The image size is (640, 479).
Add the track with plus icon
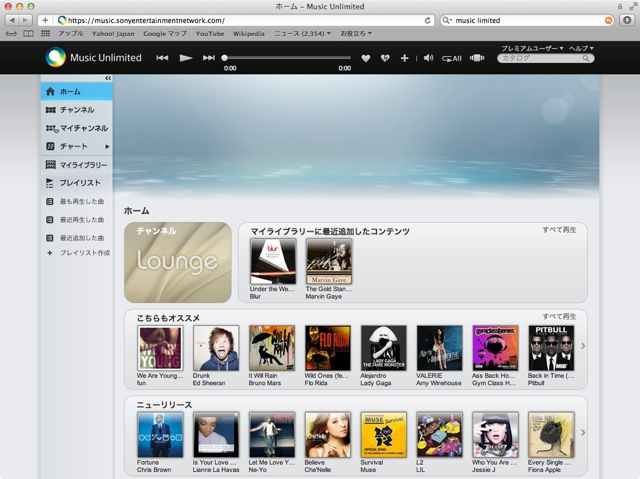(404, 58)
